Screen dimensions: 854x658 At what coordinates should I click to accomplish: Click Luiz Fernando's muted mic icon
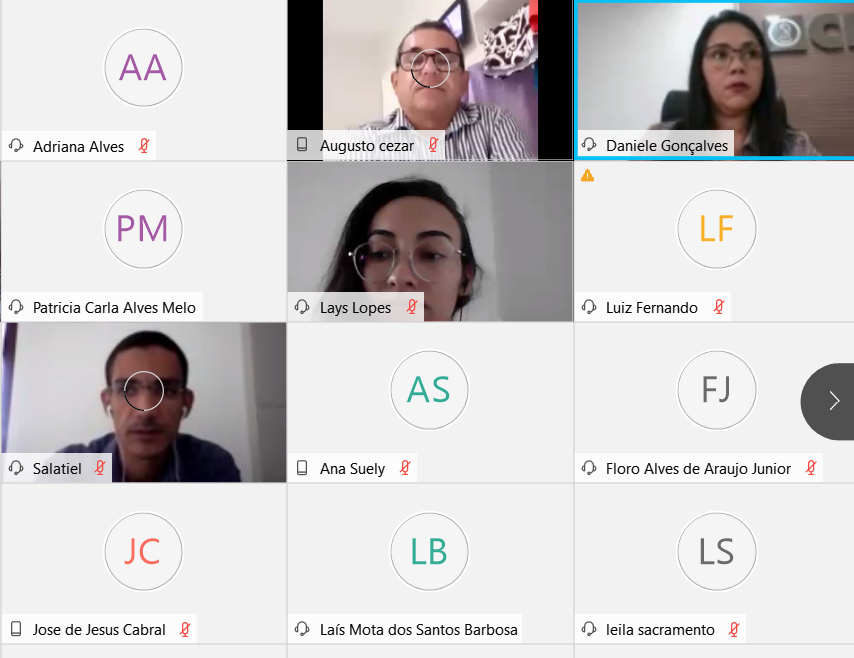tap(719, 307)
